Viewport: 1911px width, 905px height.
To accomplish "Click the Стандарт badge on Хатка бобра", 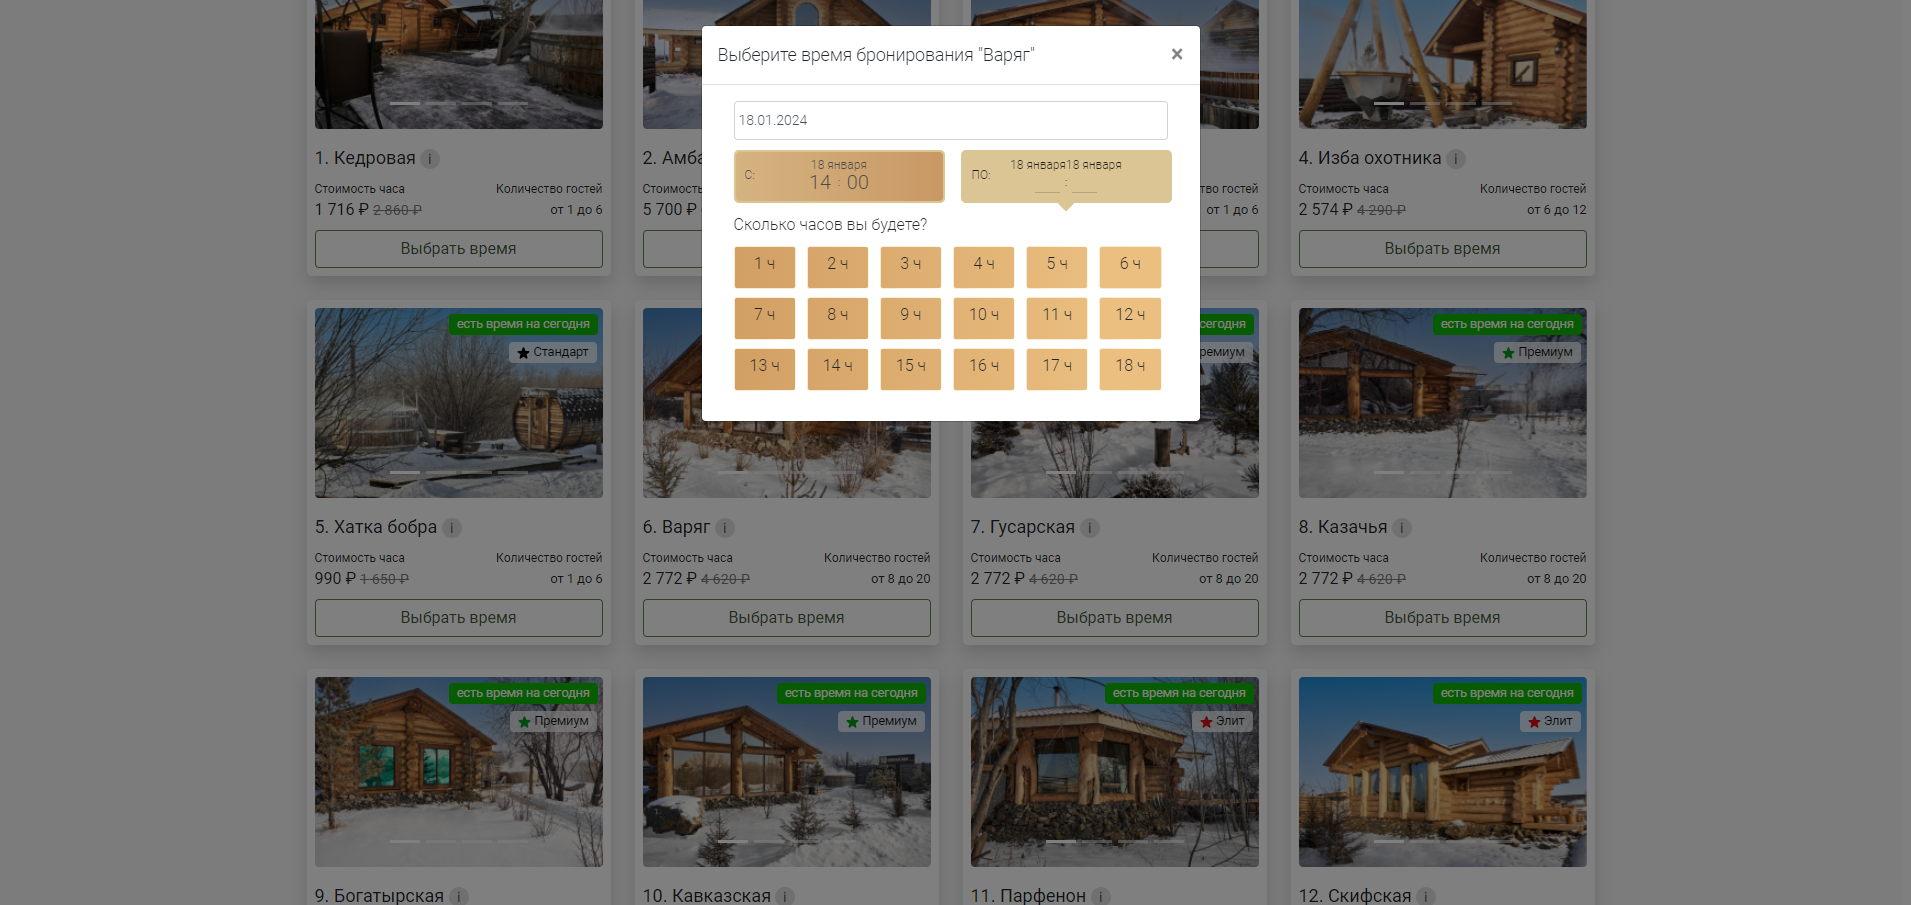I will 553,352.
